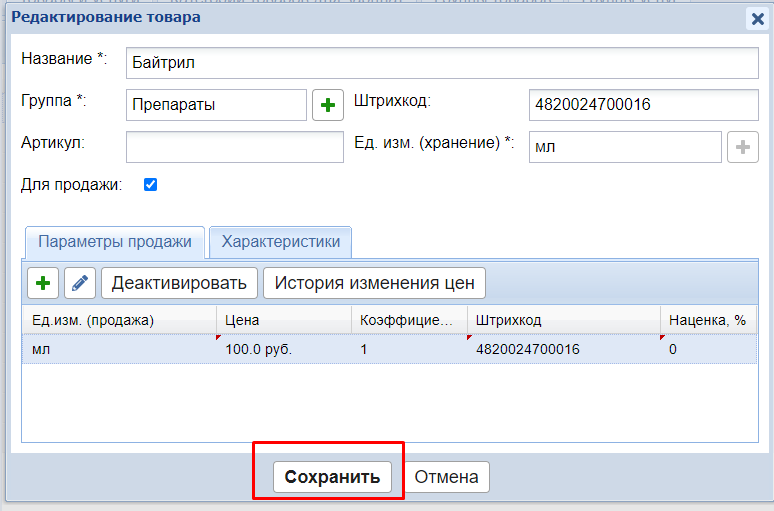Screen dimensions: 774x511
Task: Click the 100.0 руб. price cell
Action: click(x=283, y=349)
